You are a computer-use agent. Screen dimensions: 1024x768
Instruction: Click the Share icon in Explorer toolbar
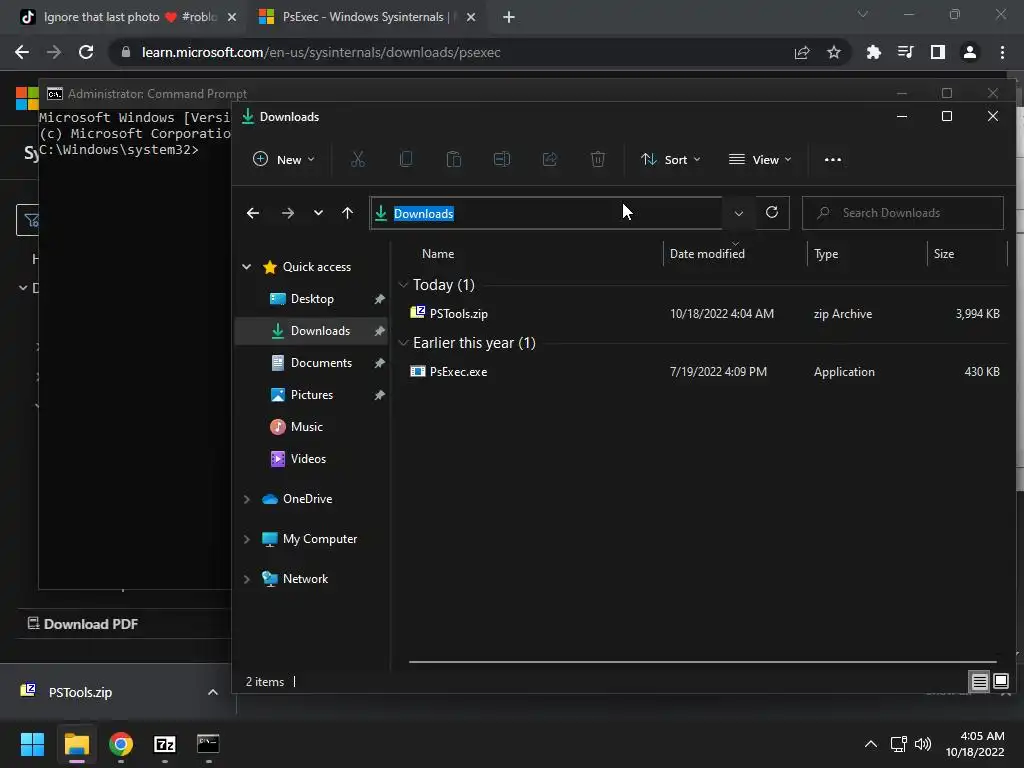tap(549, 159)
